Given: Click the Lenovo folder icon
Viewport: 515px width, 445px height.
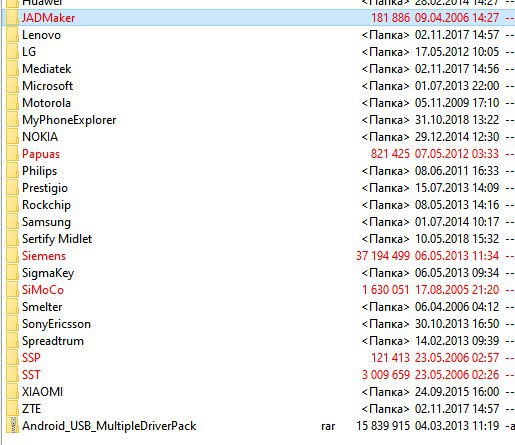Looking at the screenshot, I should (x=12, y=35).
